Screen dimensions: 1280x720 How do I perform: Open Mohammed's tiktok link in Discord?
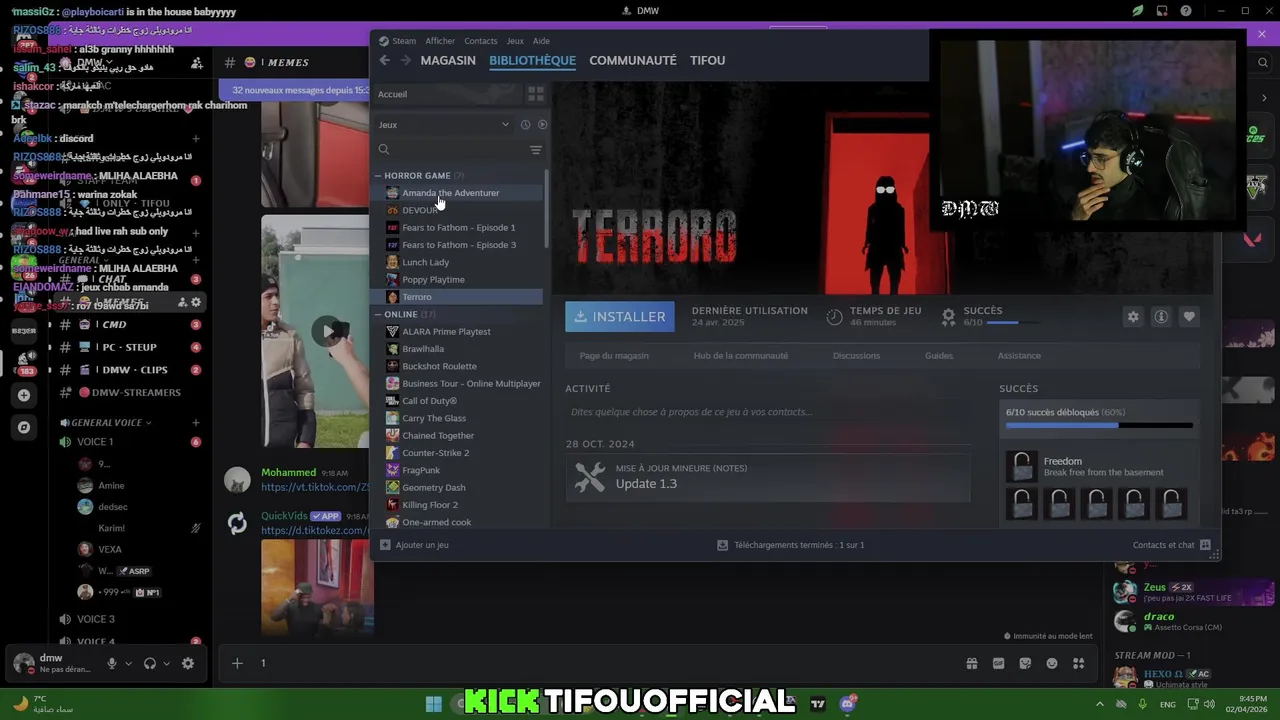[x=315, y=487]
